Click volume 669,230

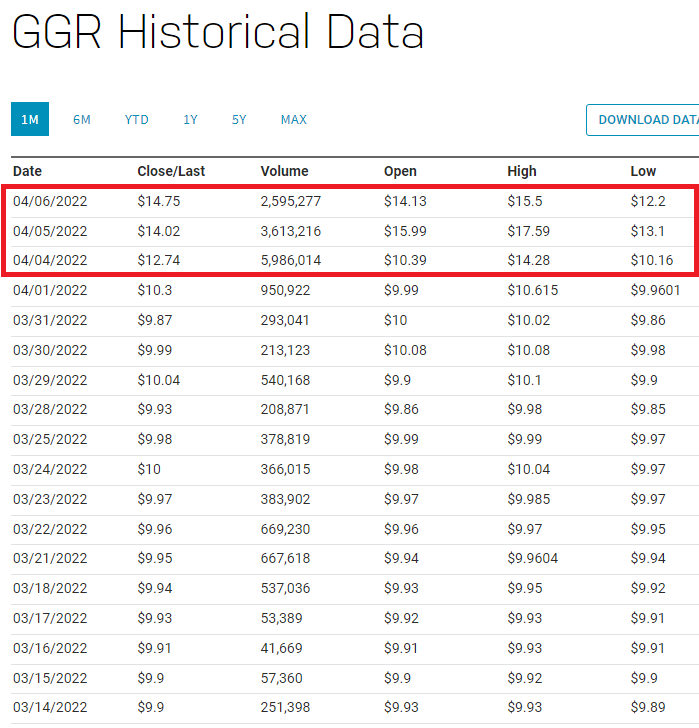point(285,529)
